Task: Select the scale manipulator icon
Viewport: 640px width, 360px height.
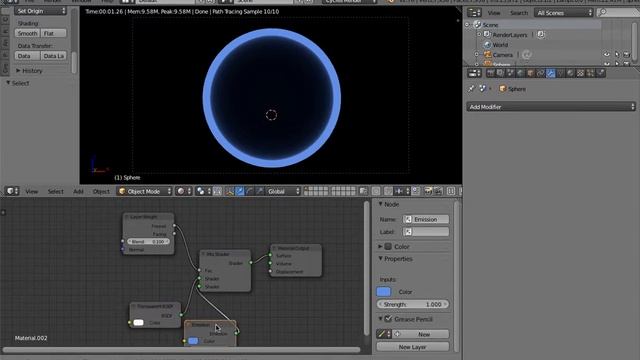Action: coord(260,191)
